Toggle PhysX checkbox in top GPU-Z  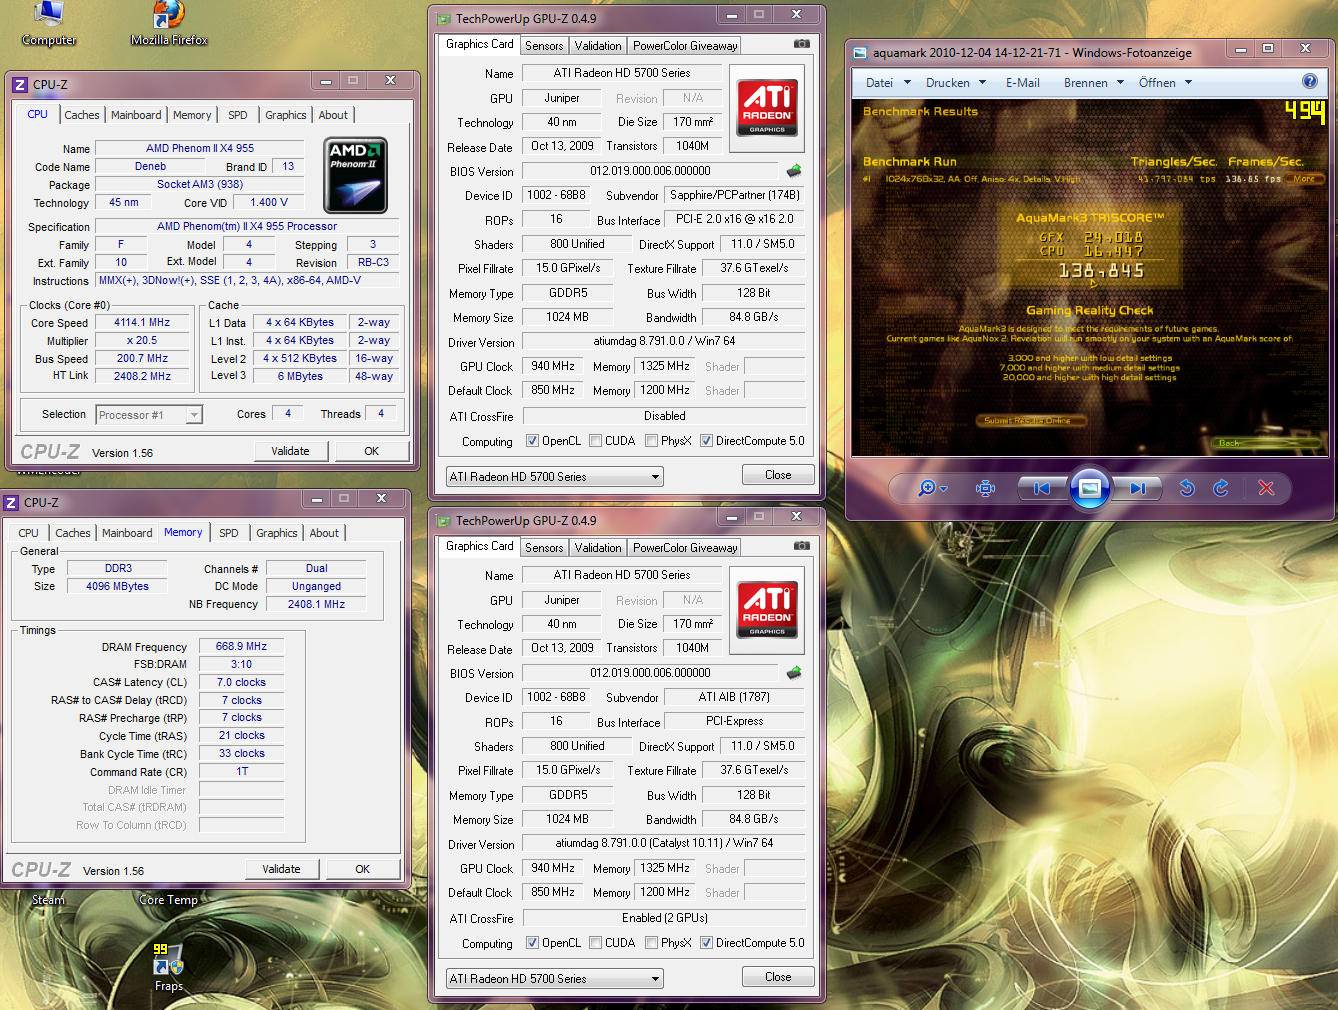(652, 441)
